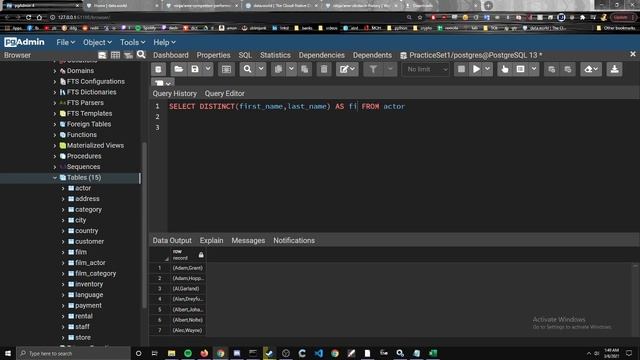640x360 pixels.
Task: Select the Functions node in tree
Action: 82,135
